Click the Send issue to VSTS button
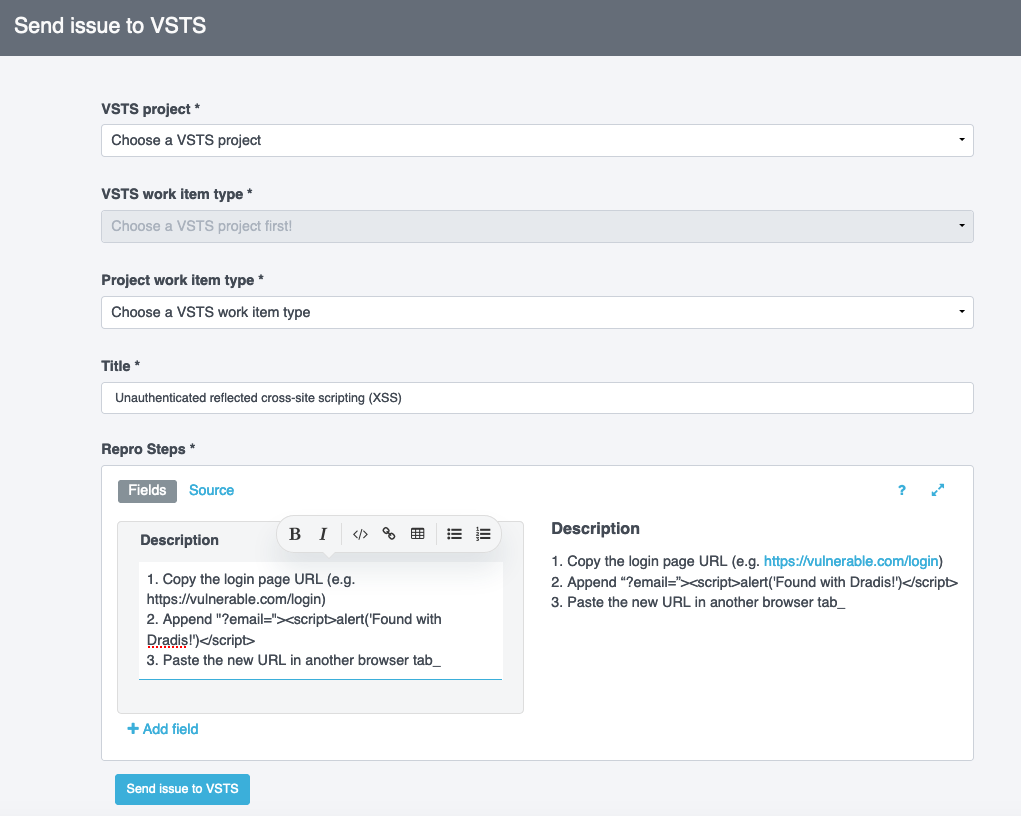Image resolution: width=1021 pixels, height=816 pixels. (x=182, y=789)
